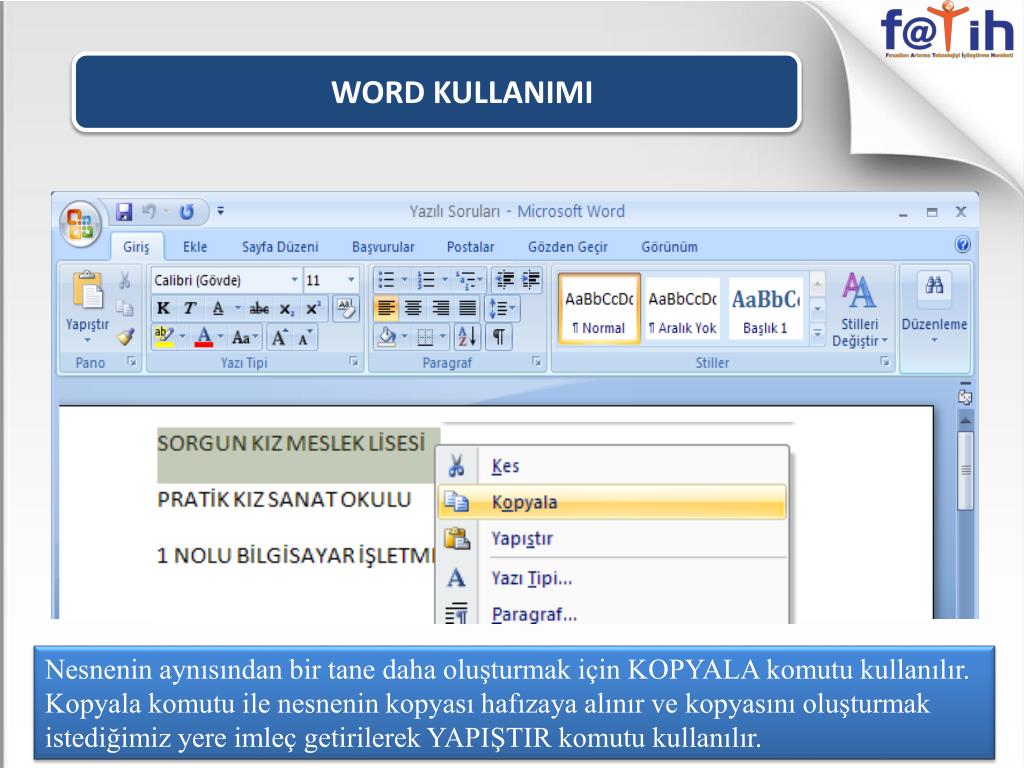Apply red font color
The height and width of the screenshot is (768, 1024).
click(x=204, y=337)
